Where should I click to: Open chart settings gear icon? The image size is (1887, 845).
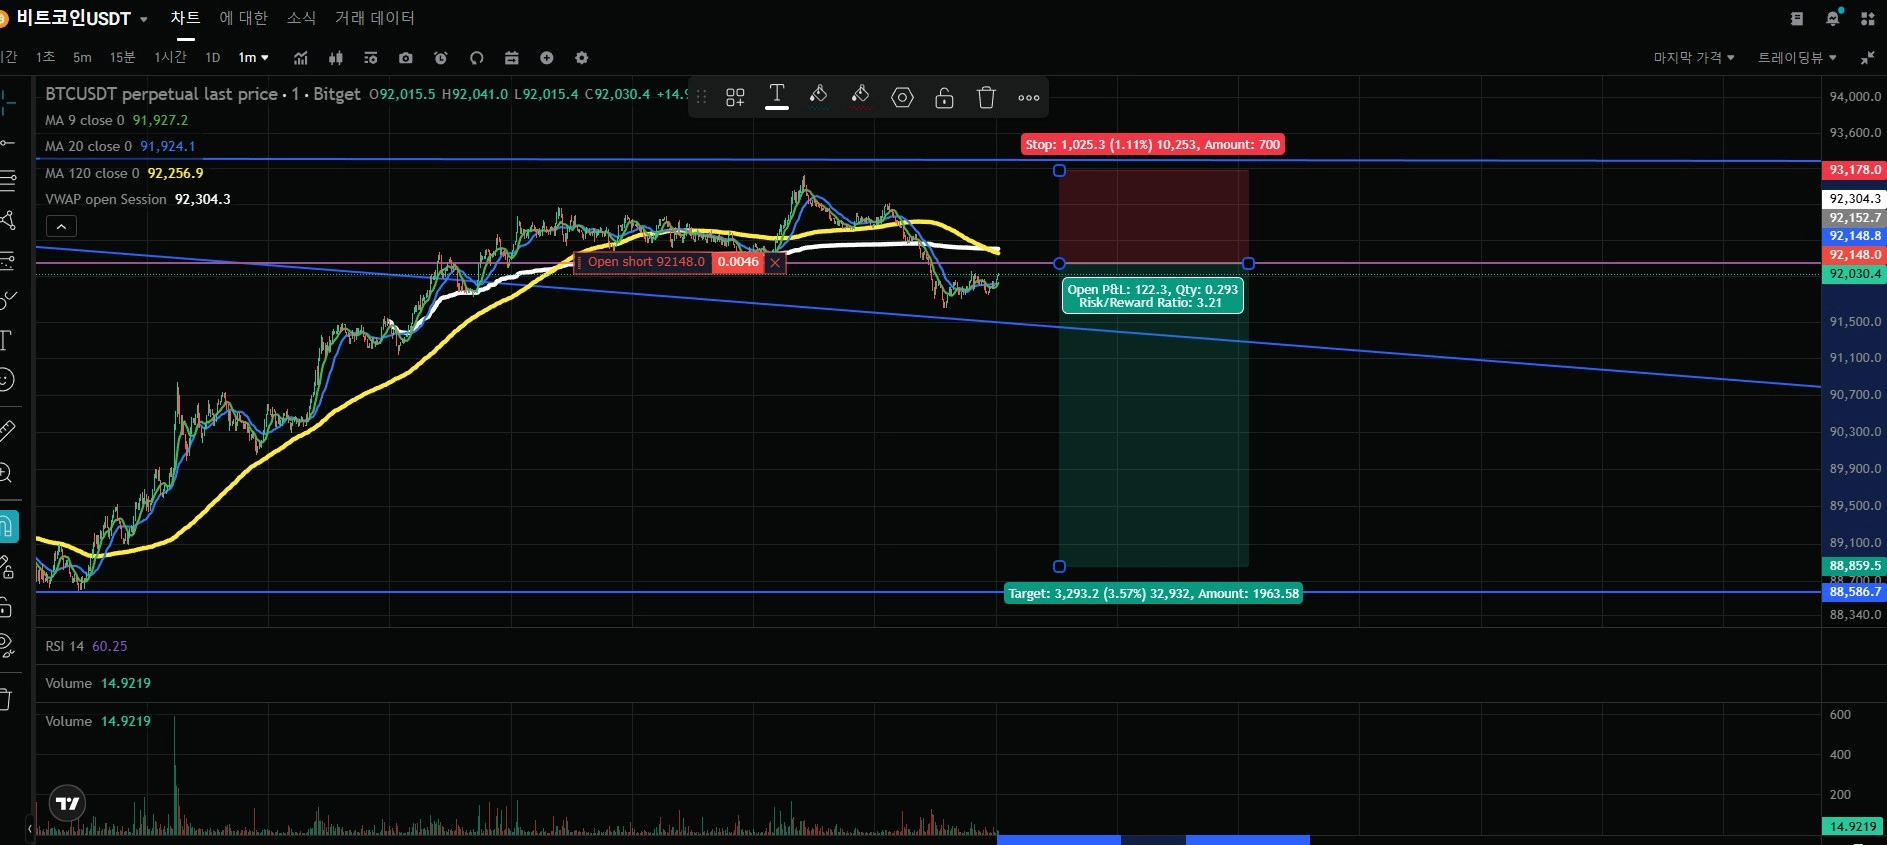coord(582,58)
